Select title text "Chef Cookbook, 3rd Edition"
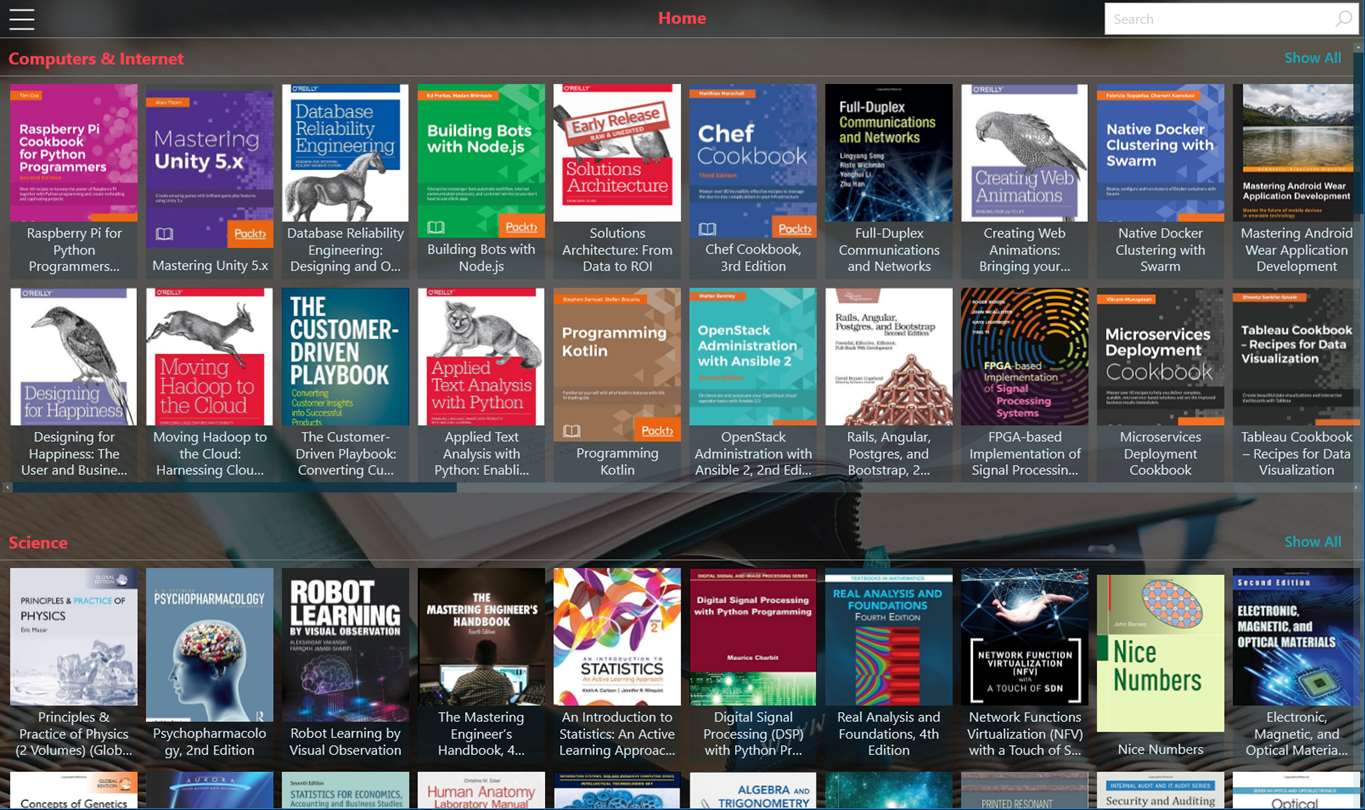 click(753, 258)
